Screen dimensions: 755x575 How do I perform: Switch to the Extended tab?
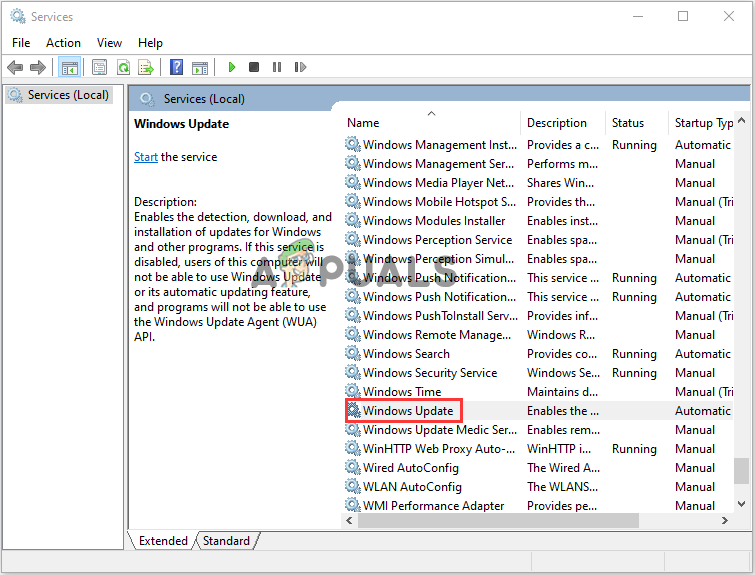tap(163, 541)
